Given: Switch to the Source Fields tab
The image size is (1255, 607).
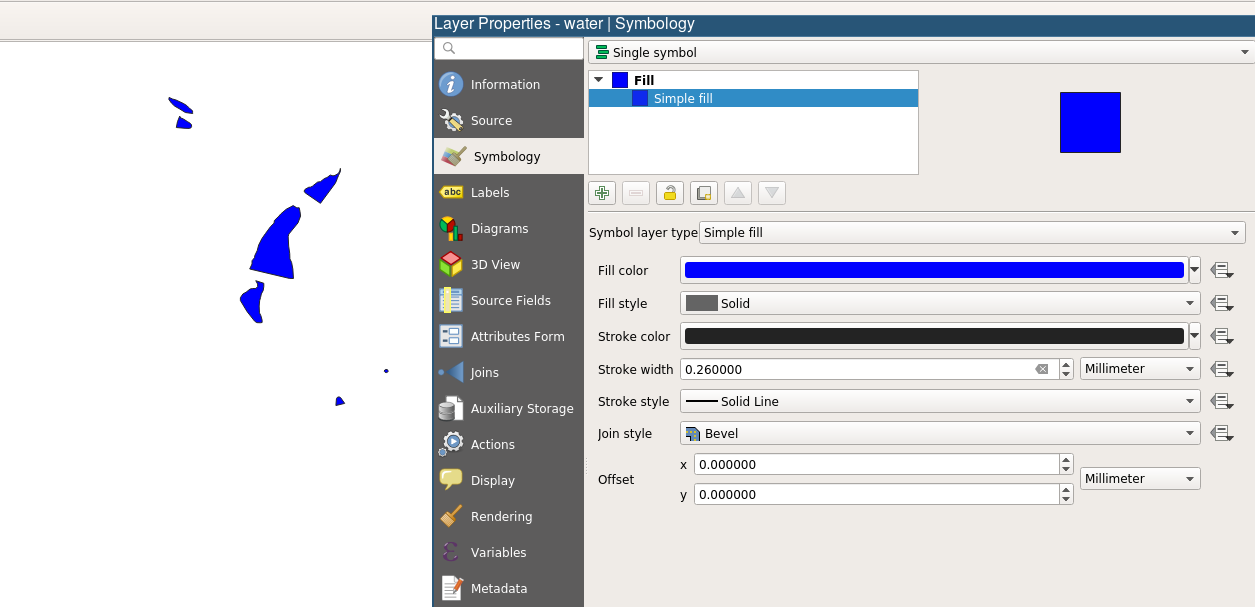Looking at the screenshot, I should pos(510,301).
